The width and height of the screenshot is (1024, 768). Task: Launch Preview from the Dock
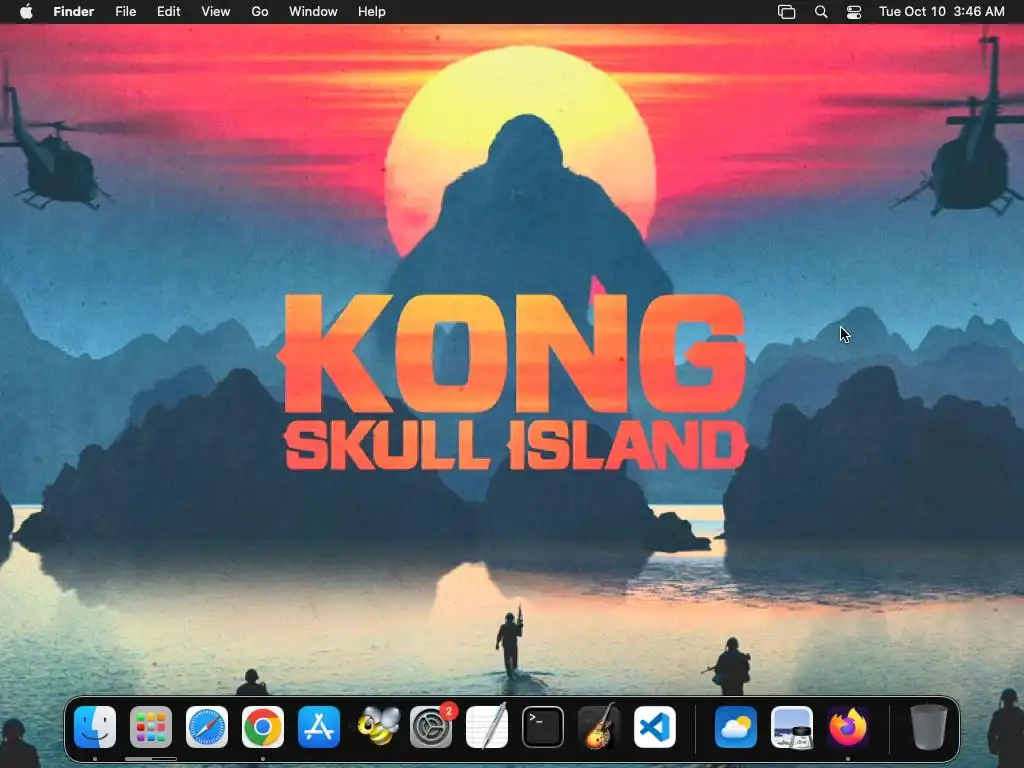792,727
